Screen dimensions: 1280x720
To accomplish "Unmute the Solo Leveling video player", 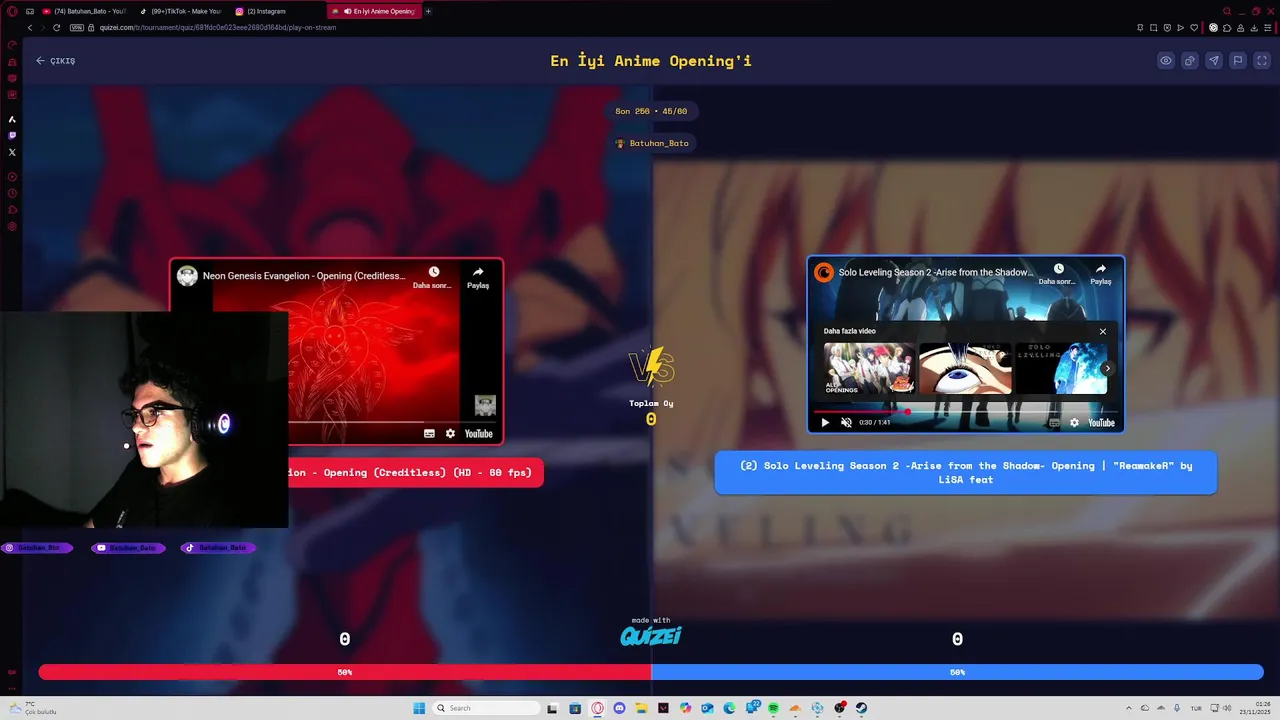I will point(846,422).
